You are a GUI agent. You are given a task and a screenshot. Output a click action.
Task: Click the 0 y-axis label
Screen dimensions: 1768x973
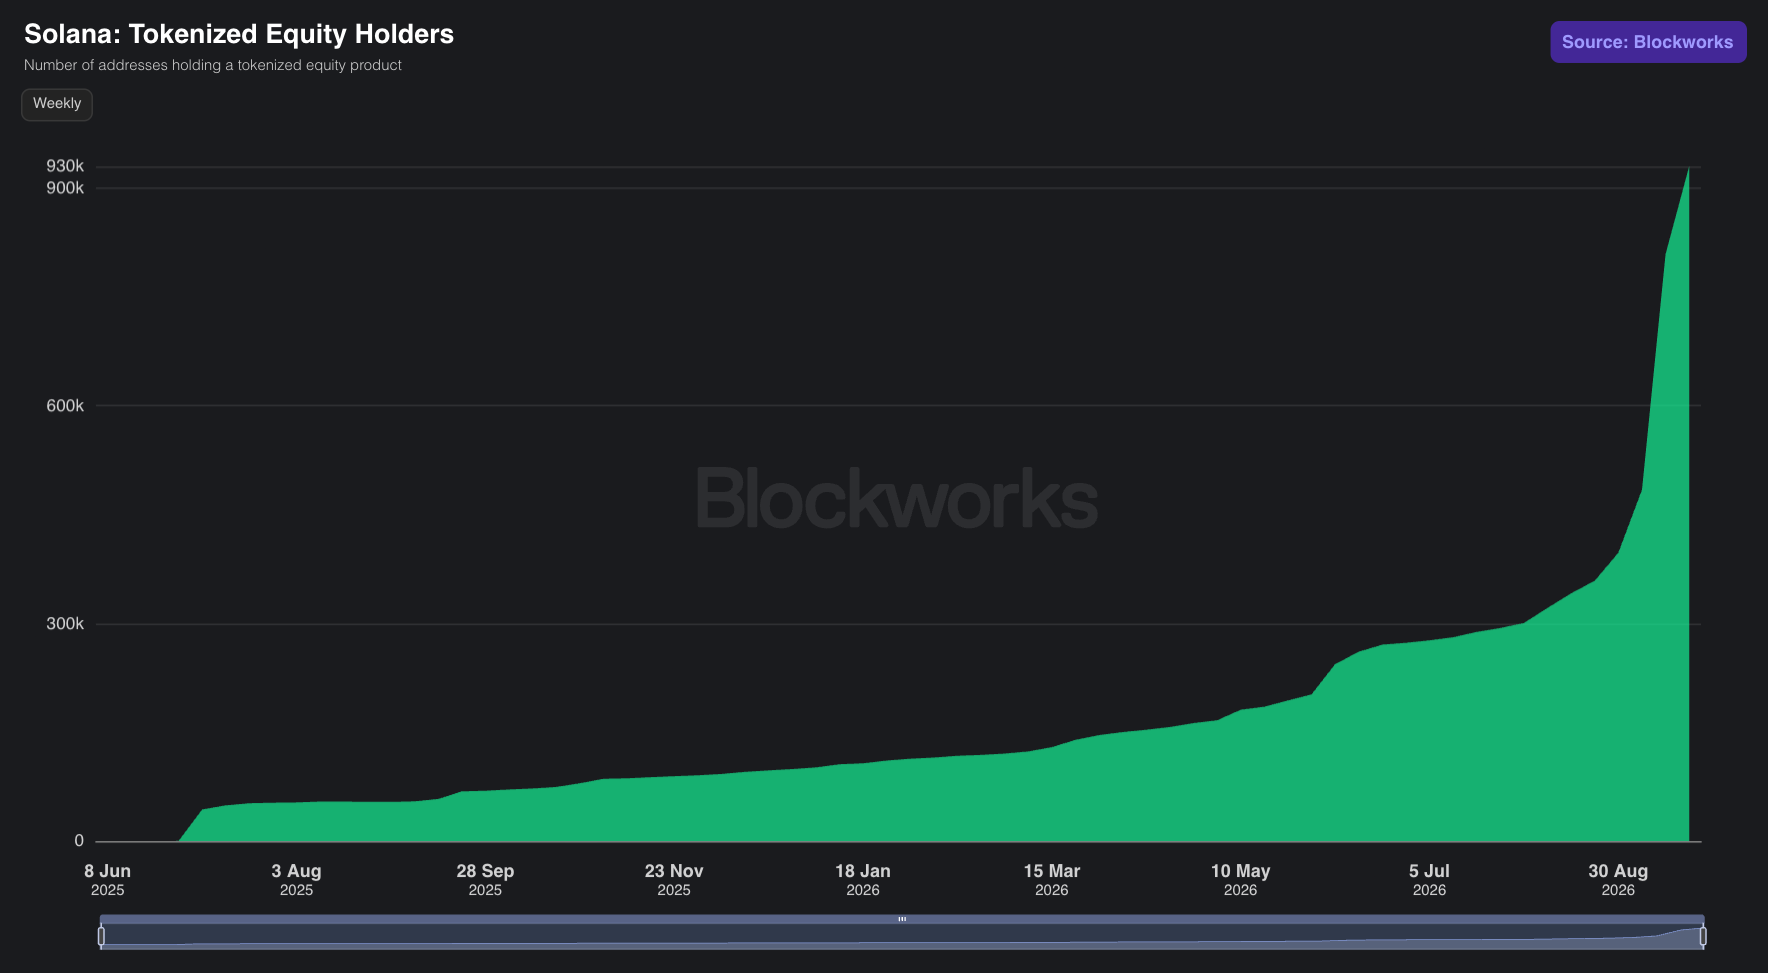point(79,841)
